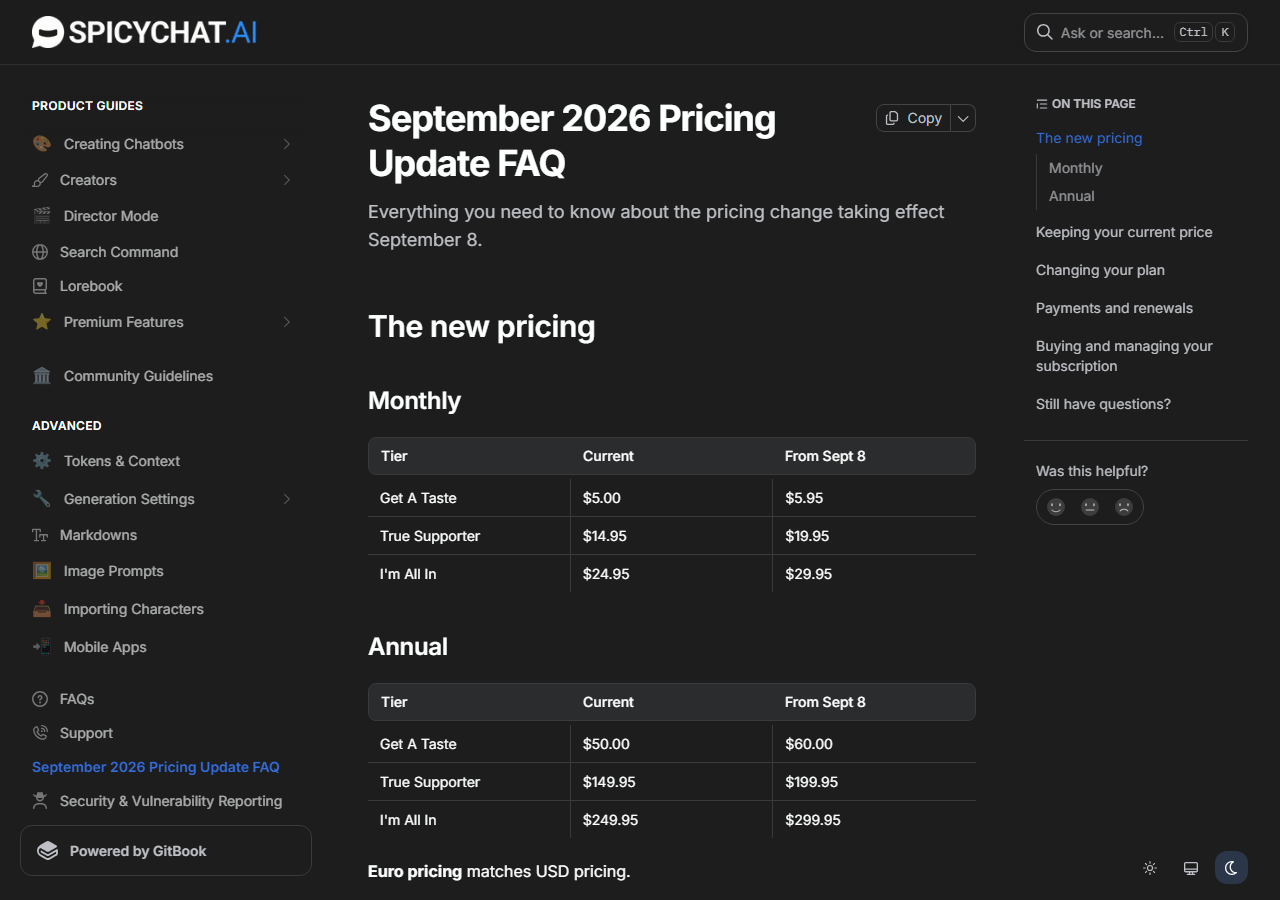Open the Lorebook page
Screen dimensions: 1280x900
(x=91, y=286)
